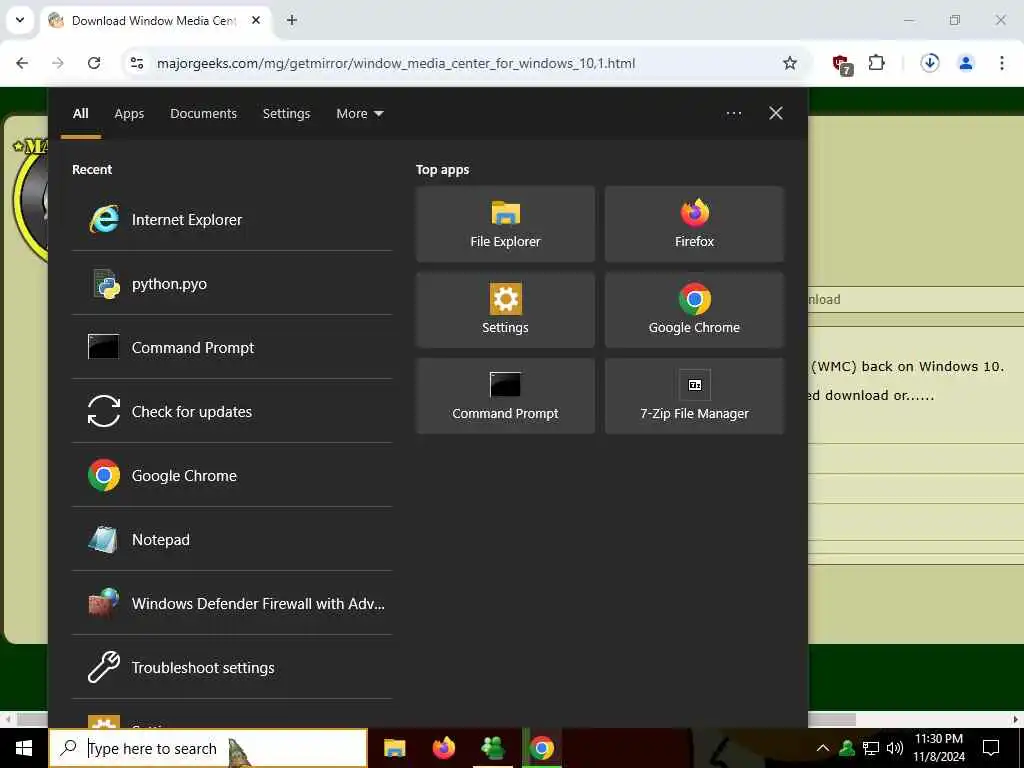This screenshot has width=1024, height=768.
Task: Open the Windows Start menu
Action: coord(24,748)
